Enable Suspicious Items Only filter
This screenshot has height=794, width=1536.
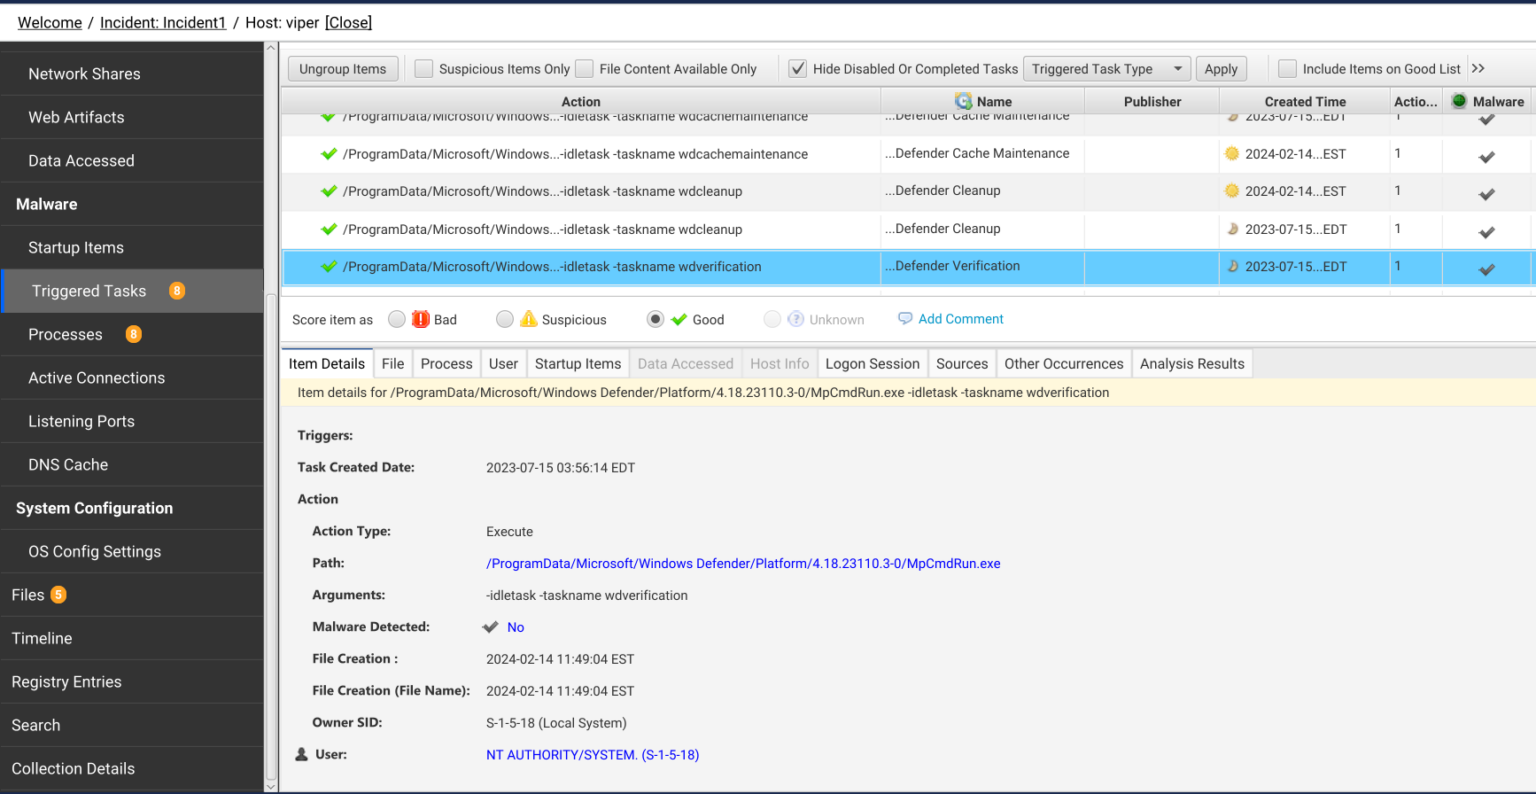point(424,68)
